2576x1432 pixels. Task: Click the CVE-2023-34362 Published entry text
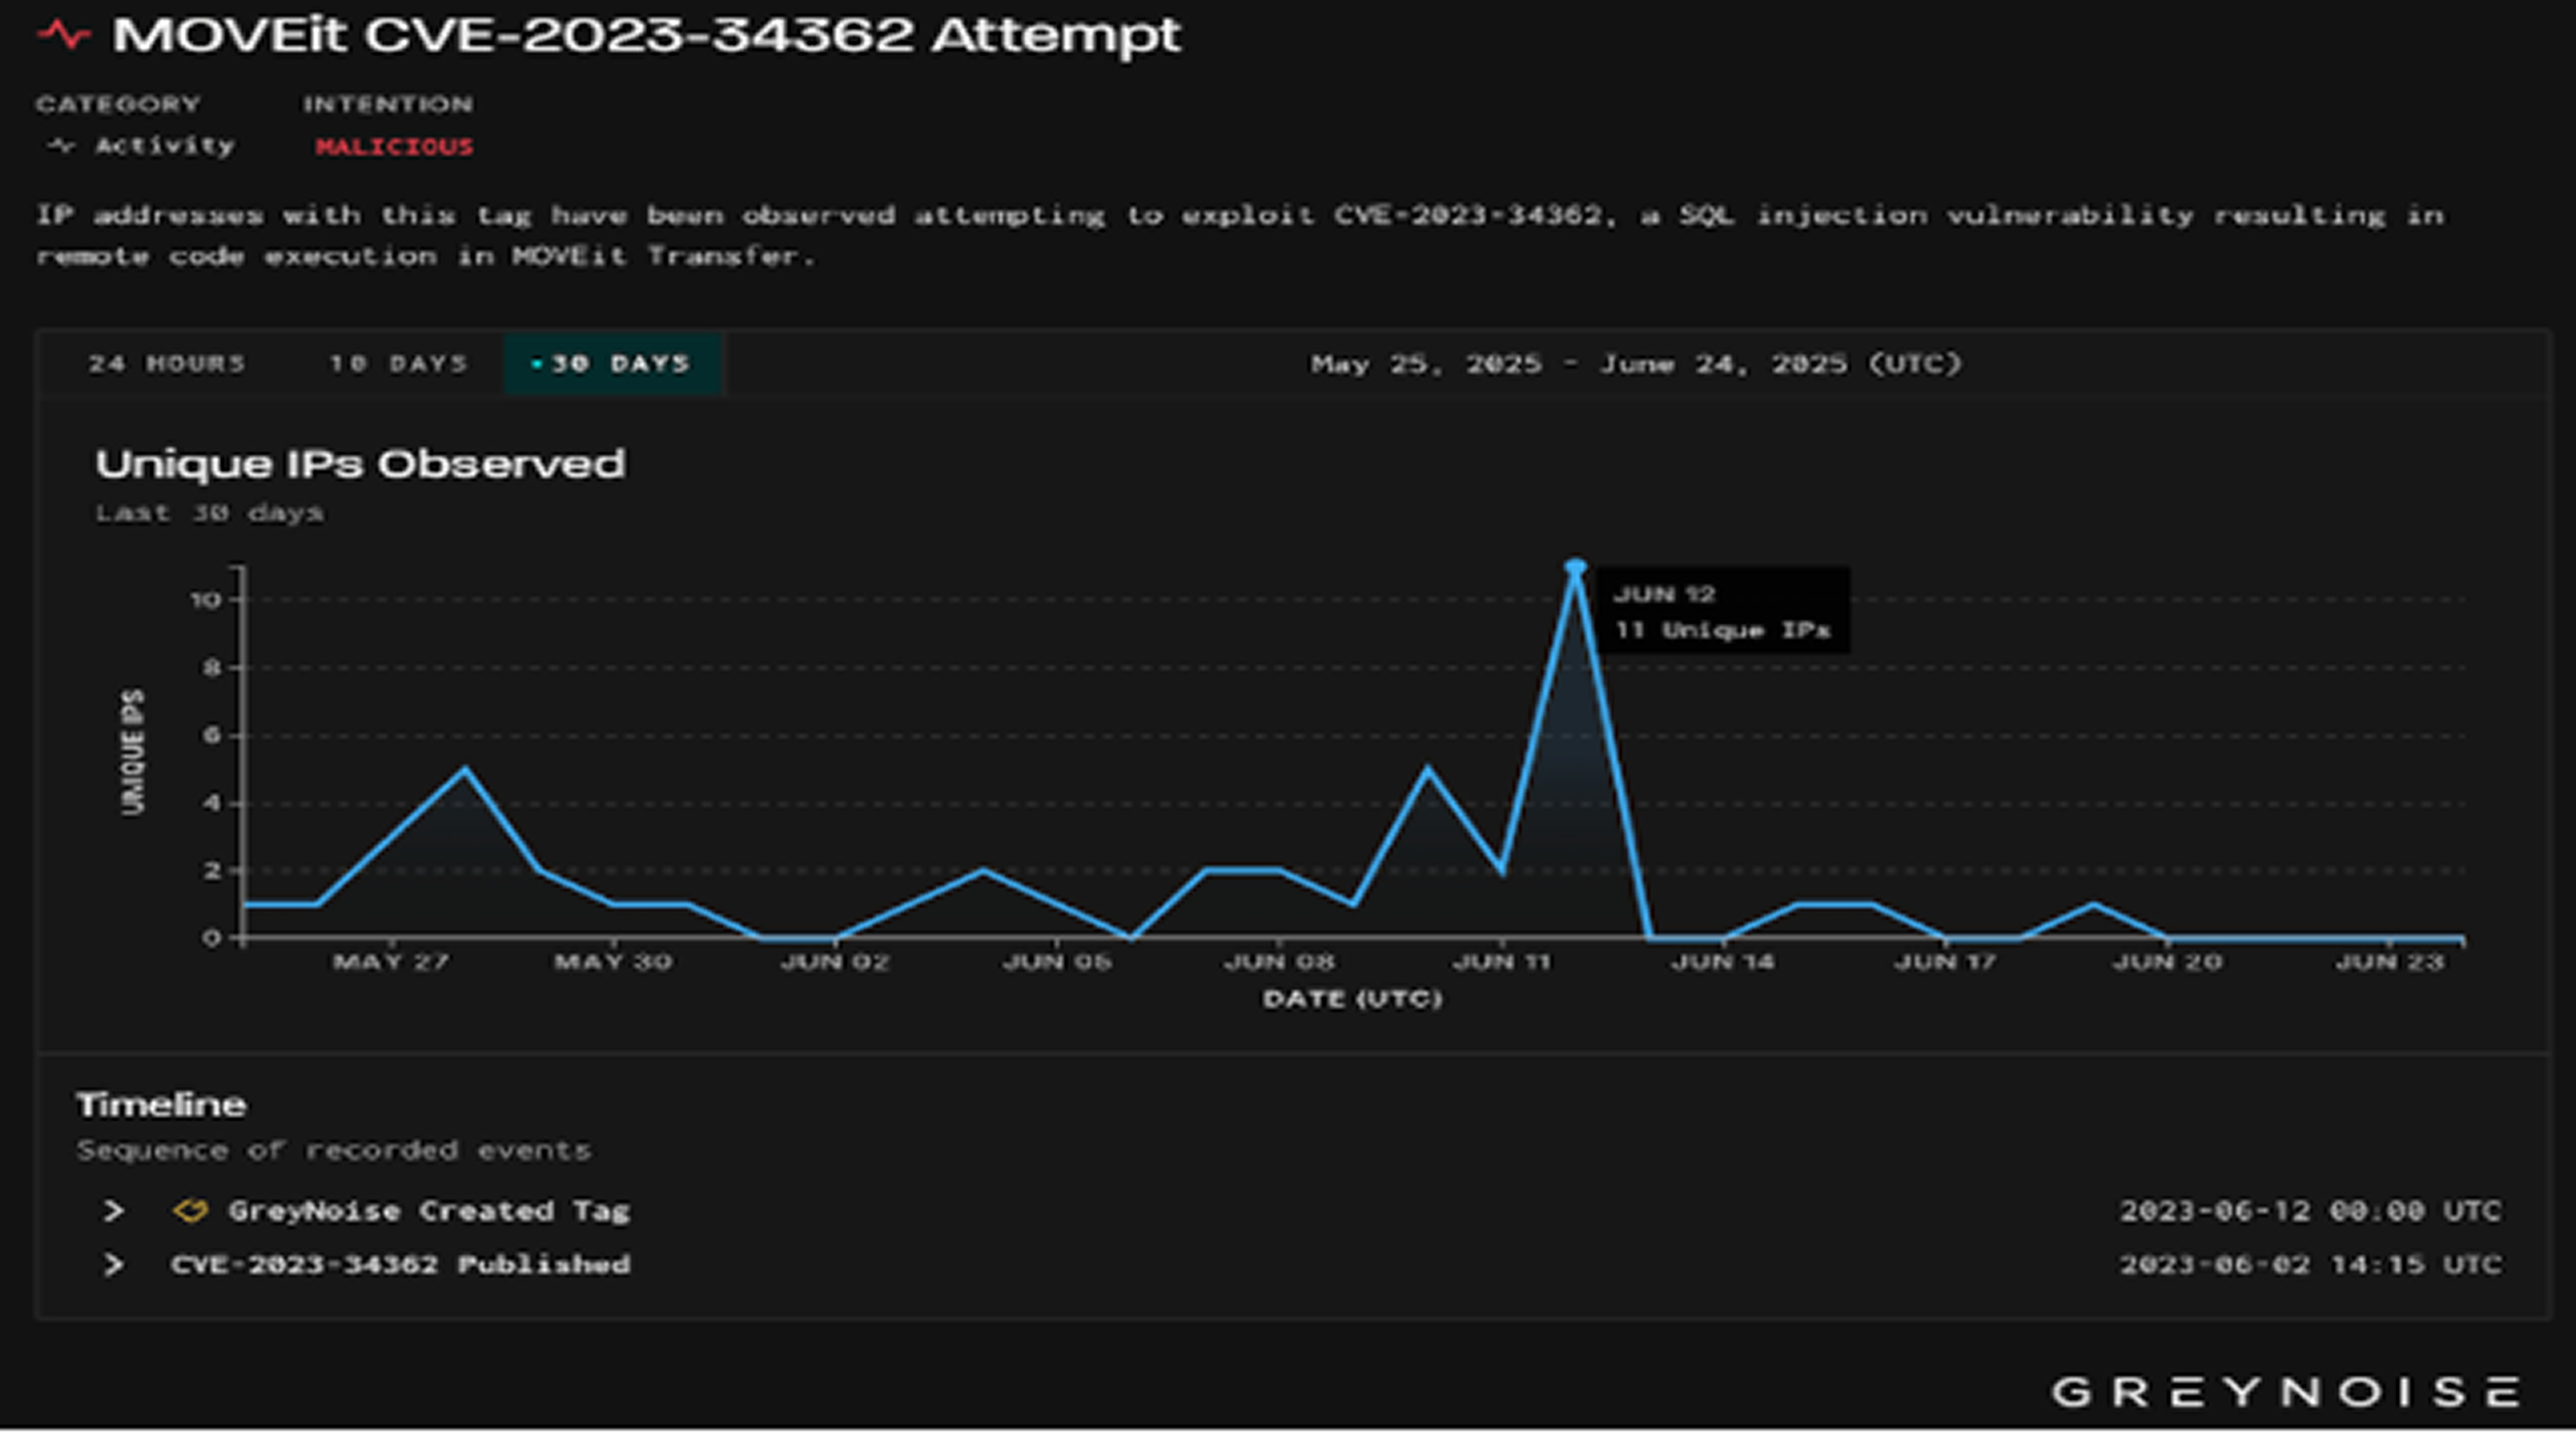(x=400, y=1265)
